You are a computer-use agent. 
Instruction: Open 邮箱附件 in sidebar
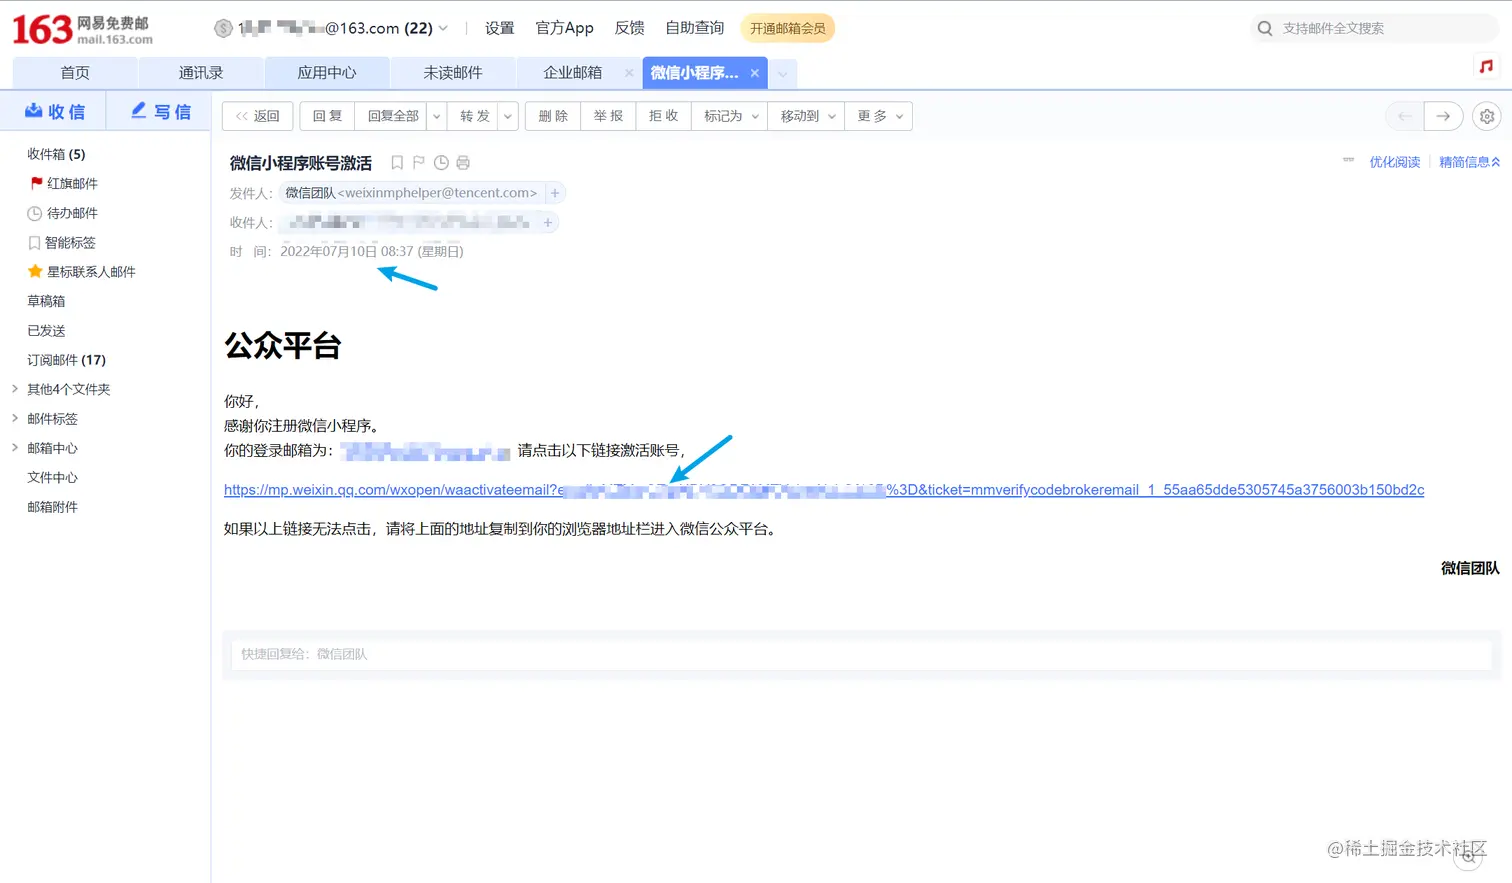click(x=52, y=507)
